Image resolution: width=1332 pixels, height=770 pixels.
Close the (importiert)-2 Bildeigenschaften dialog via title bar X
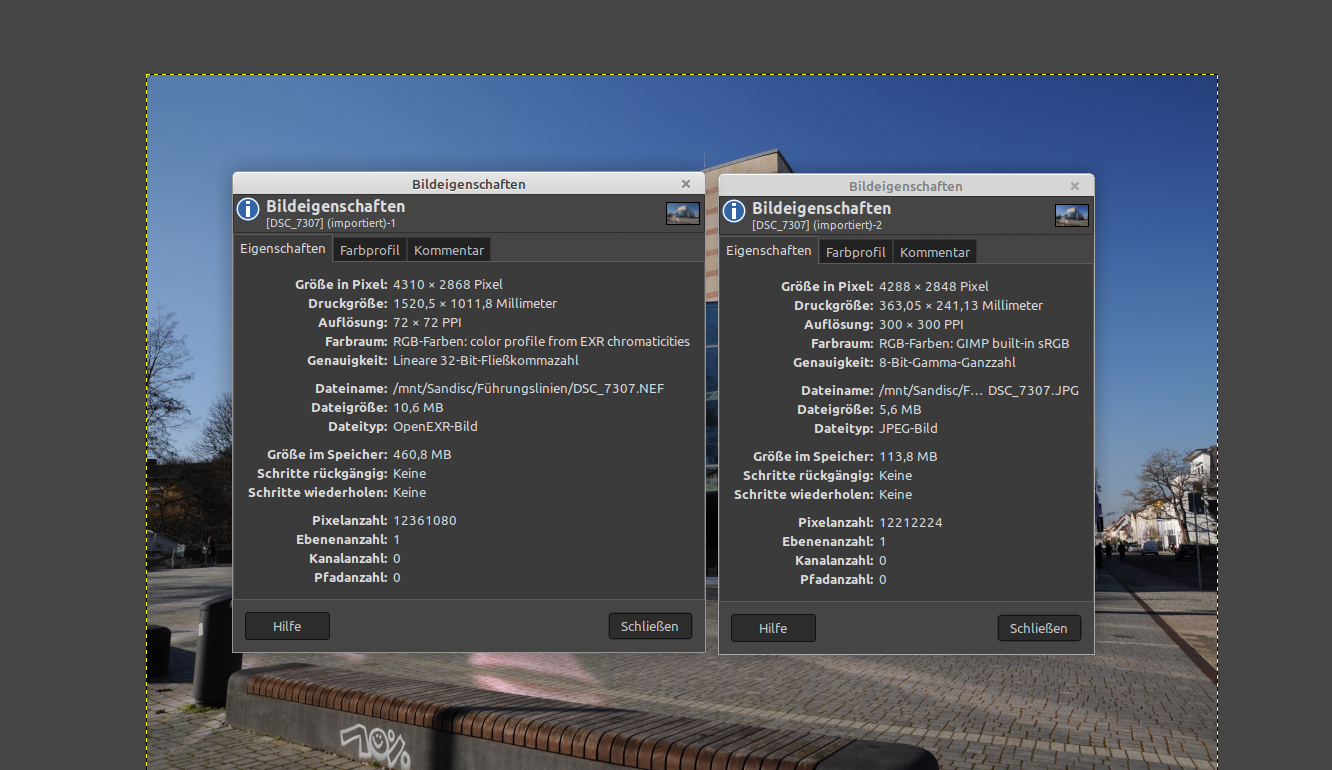1075,186
